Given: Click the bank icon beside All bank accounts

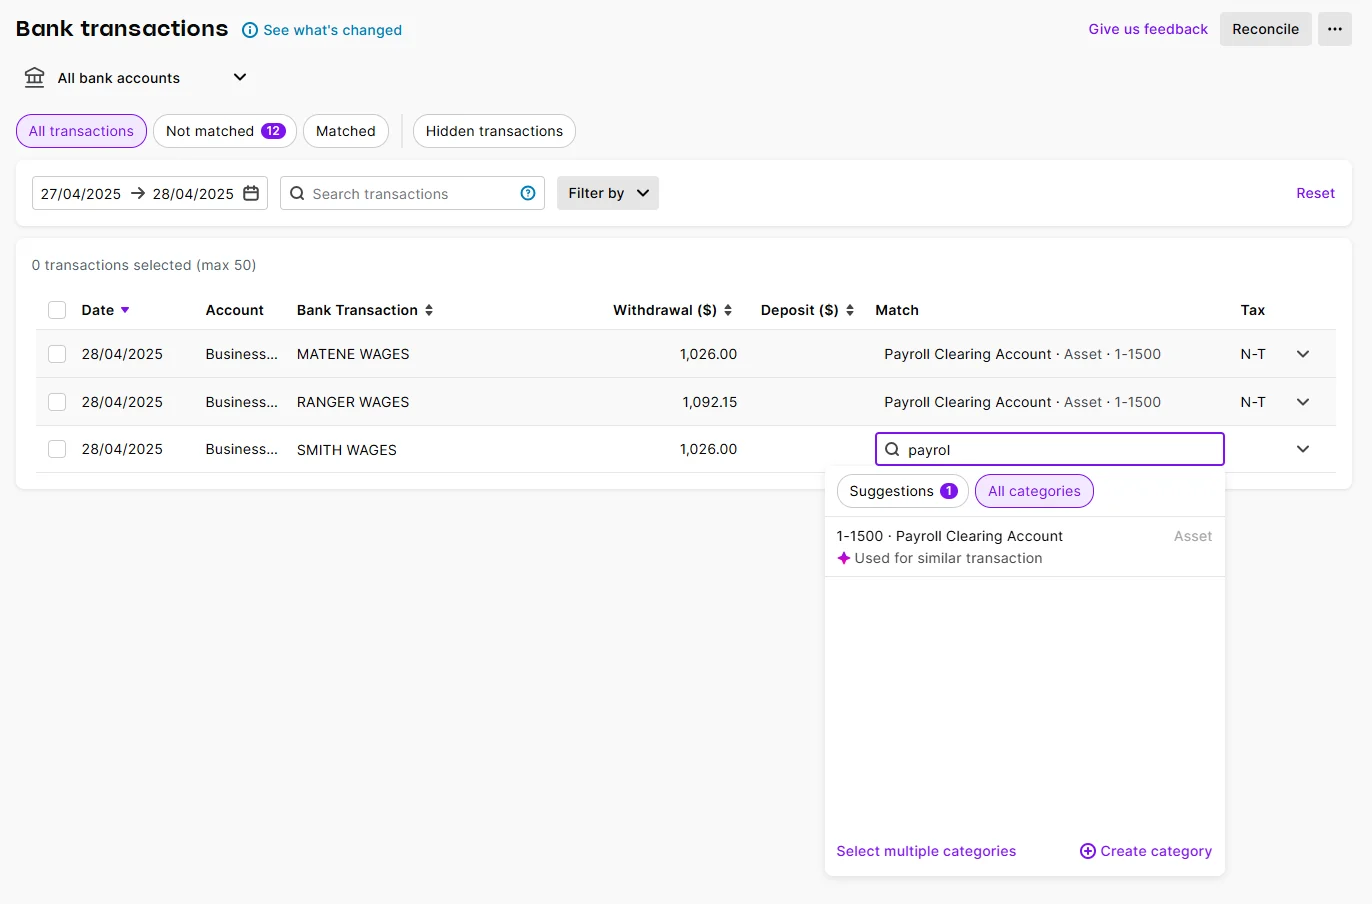Looking at the screenshot, I should tap(35, 77).
